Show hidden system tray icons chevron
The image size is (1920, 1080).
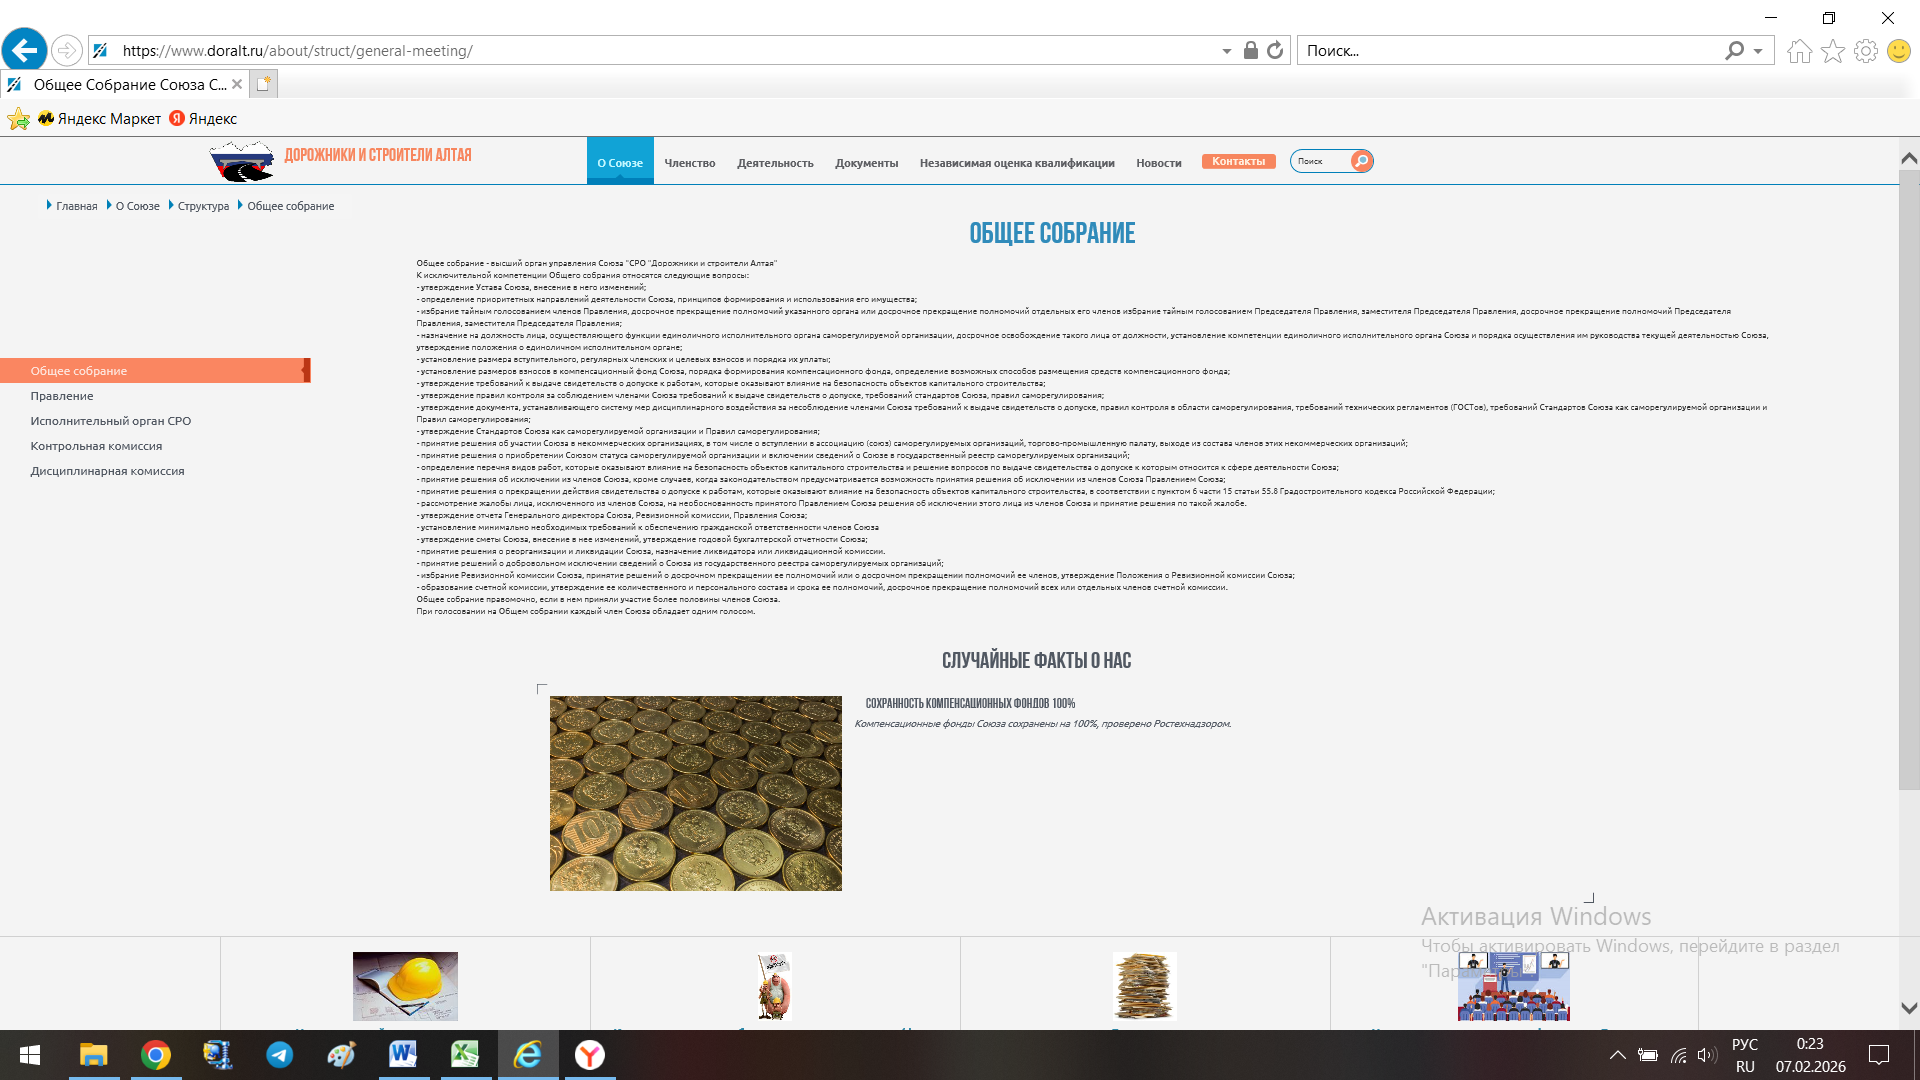pyautogui.click(x=1617, y=1055)
